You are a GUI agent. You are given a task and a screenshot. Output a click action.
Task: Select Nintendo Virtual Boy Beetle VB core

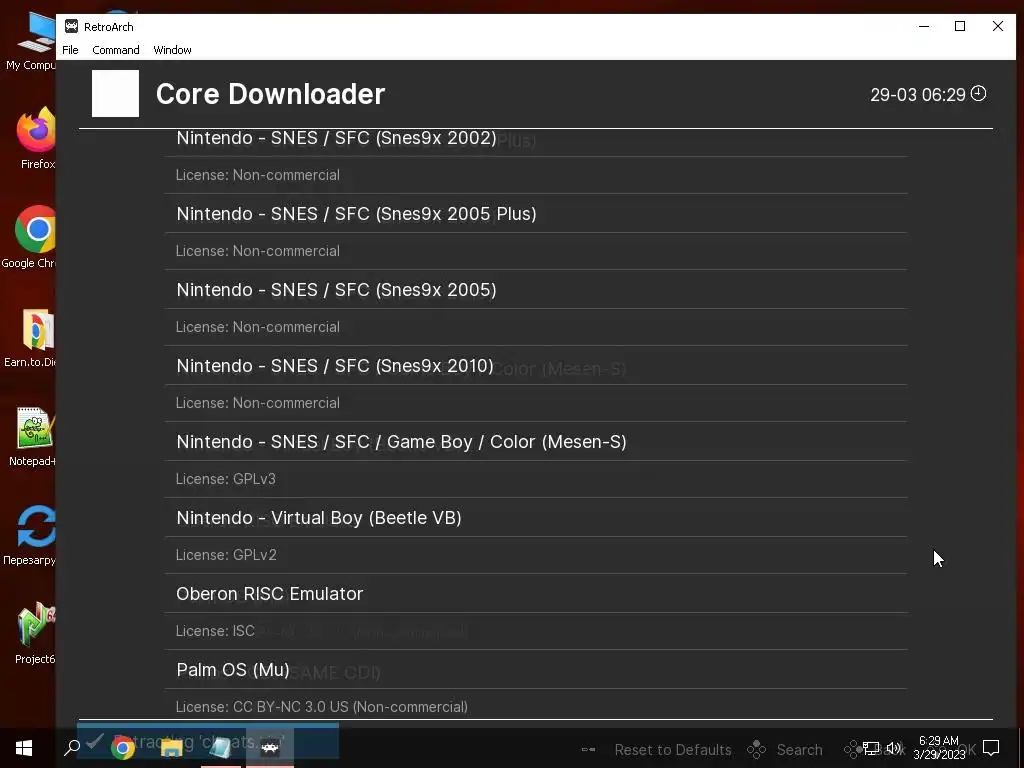536,517
